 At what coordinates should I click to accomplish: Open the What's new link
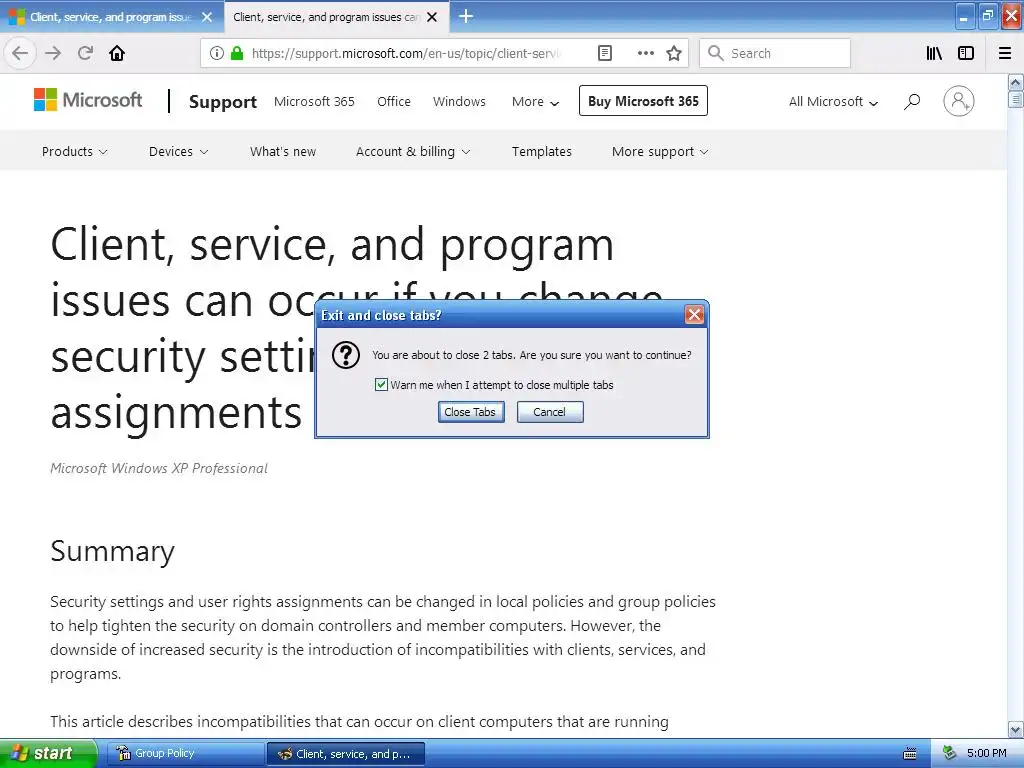(x=283, y=152)
